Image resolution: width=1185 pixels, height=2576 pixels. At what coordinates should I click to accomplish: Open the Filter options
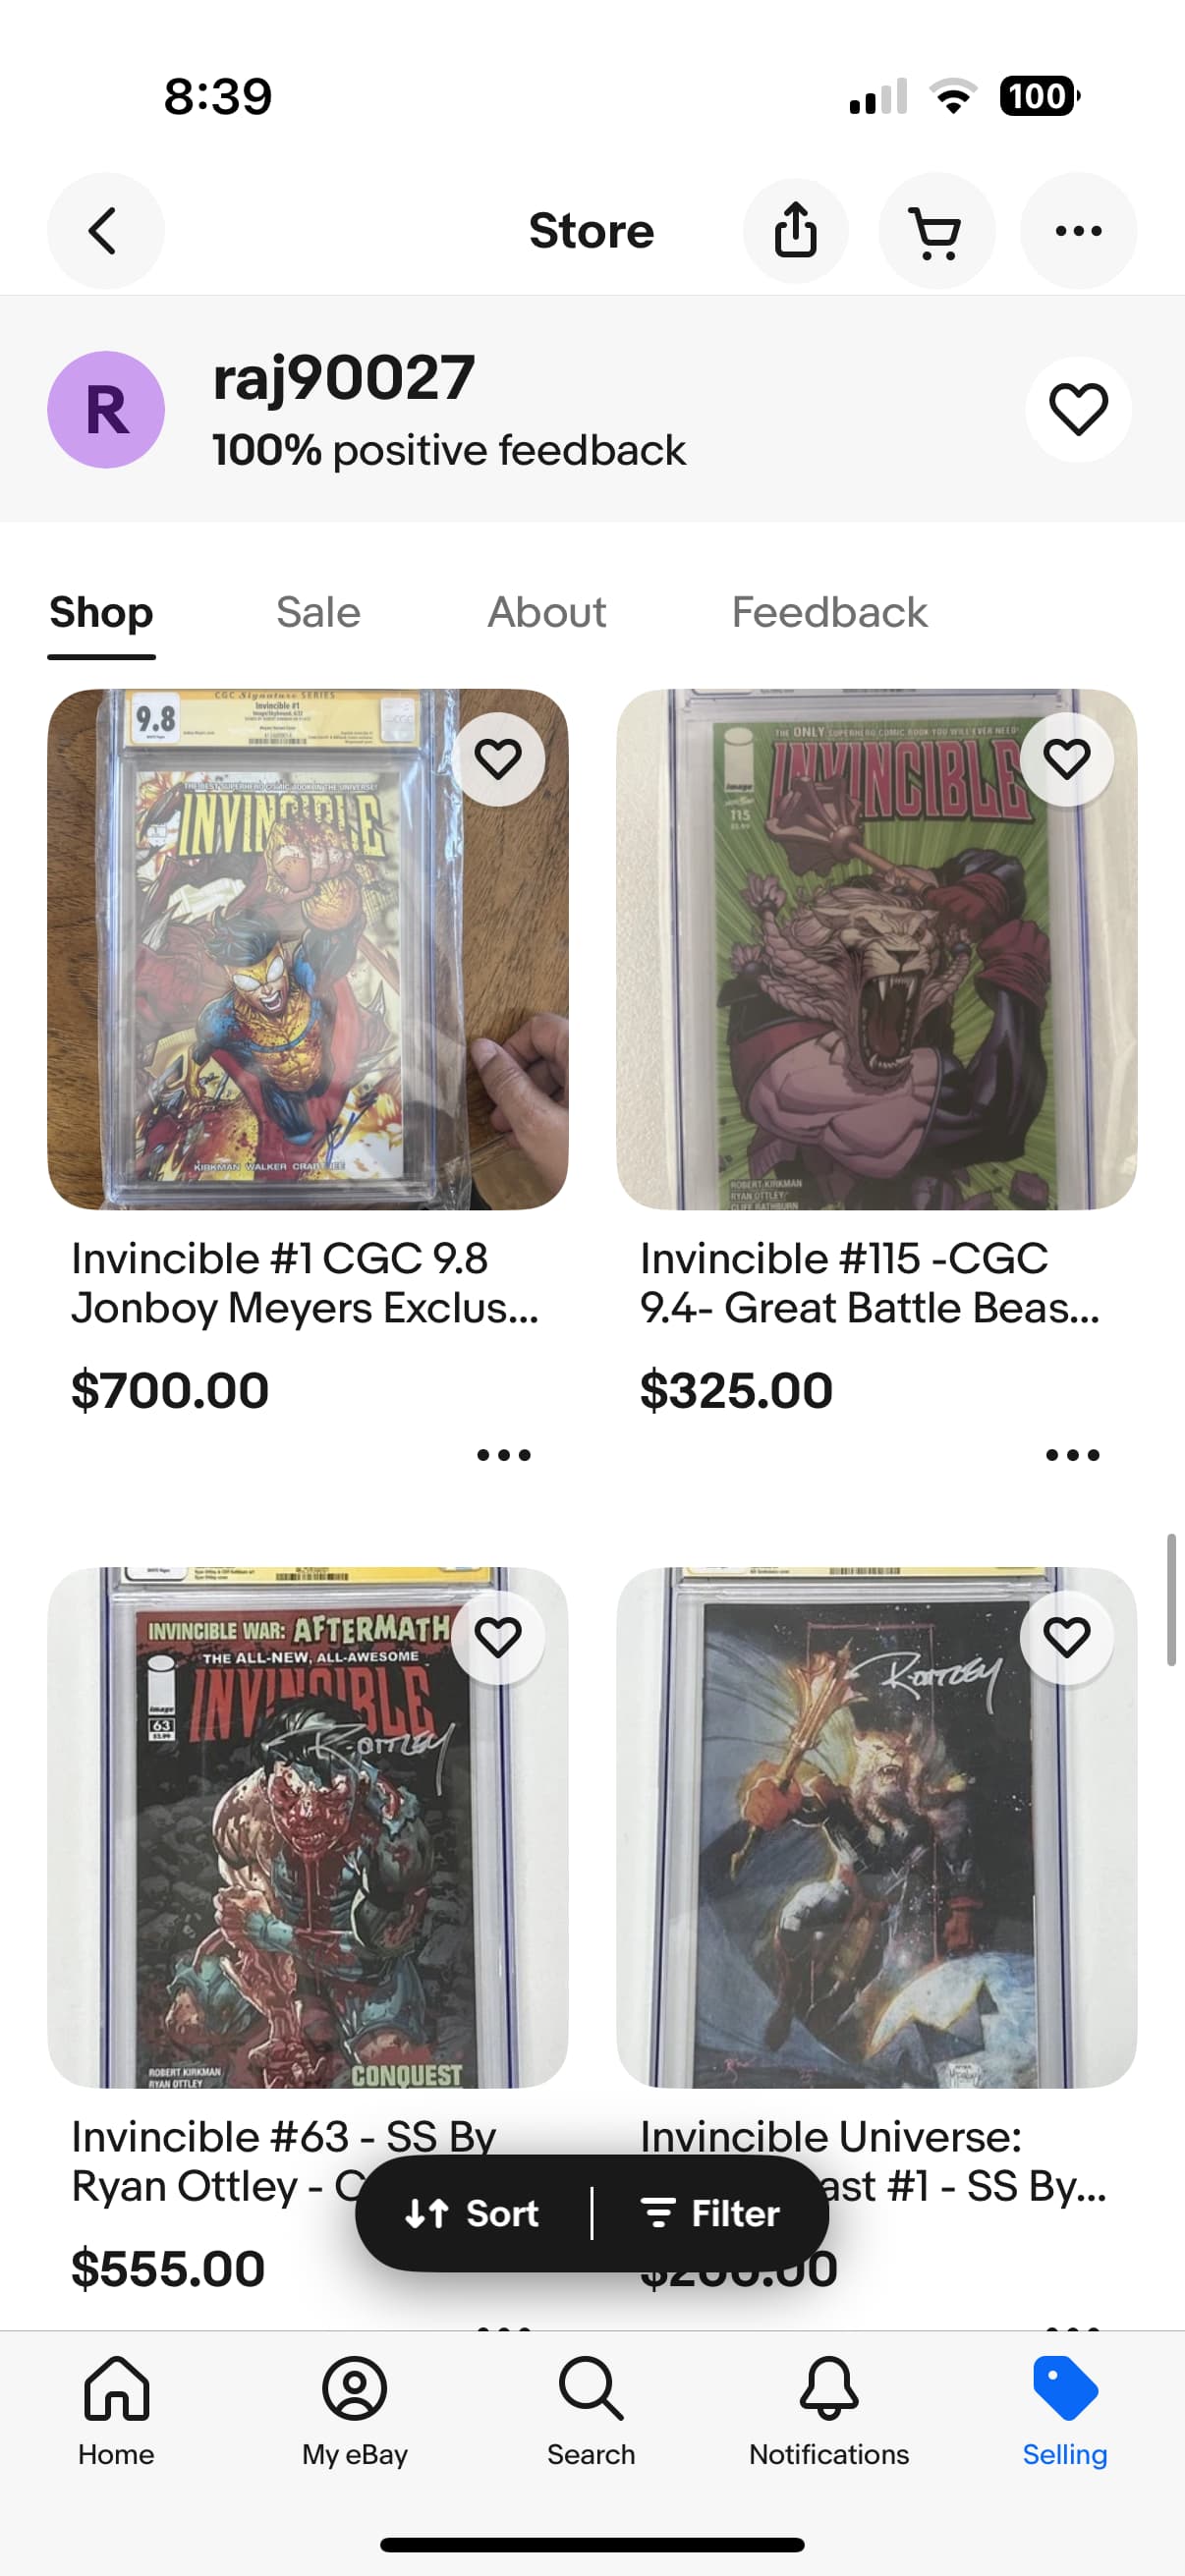[x=709, y=2213]
